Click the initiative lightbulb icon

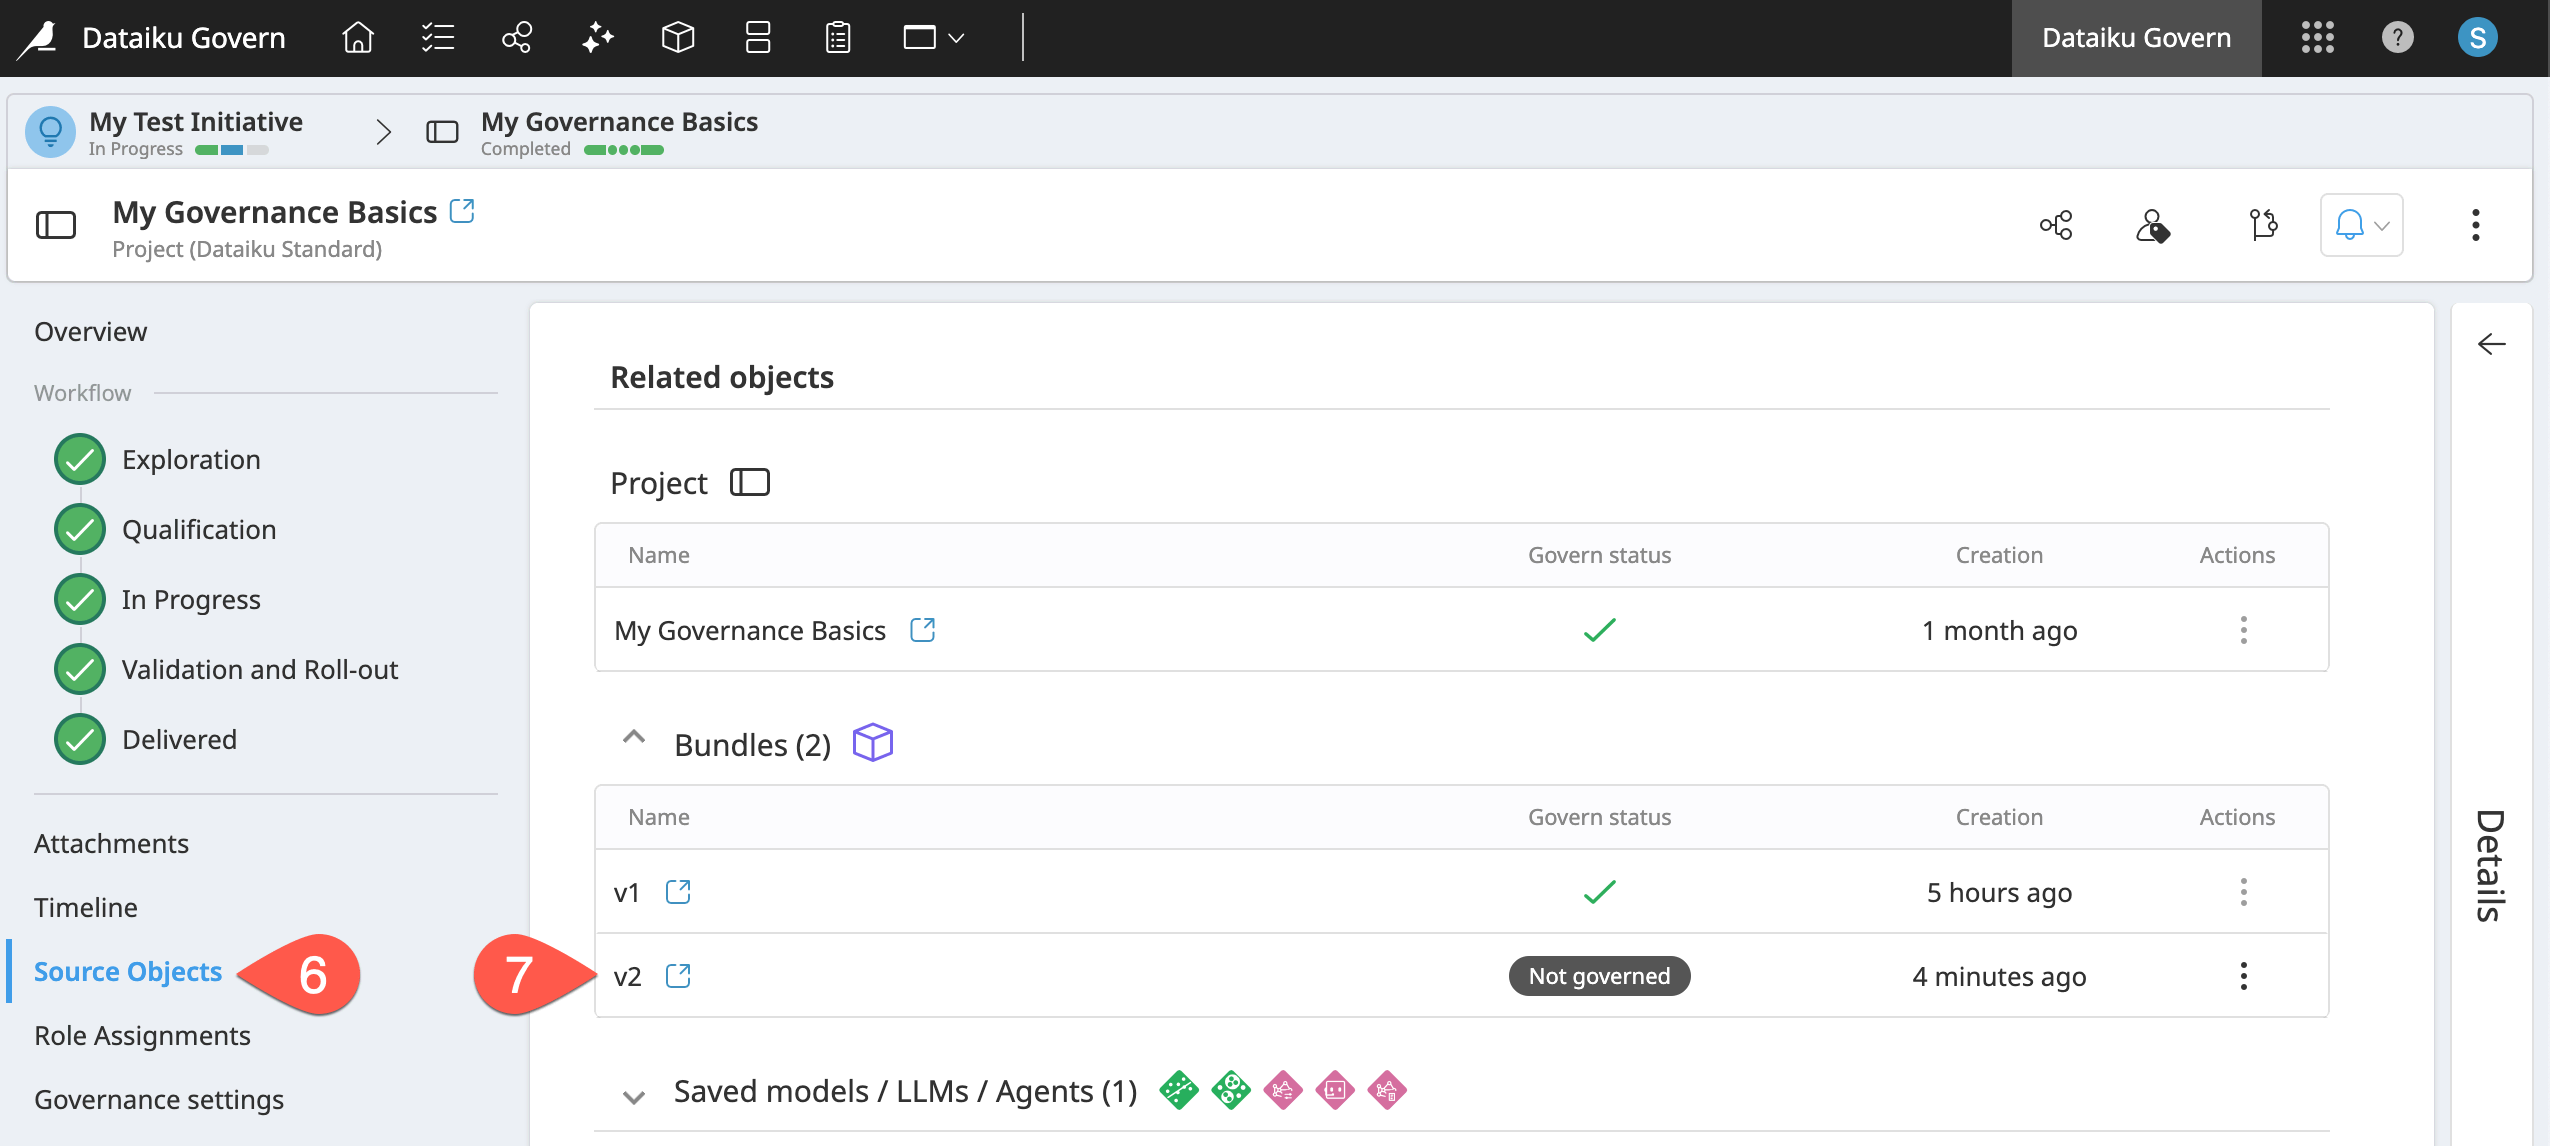tap(50, 131)
